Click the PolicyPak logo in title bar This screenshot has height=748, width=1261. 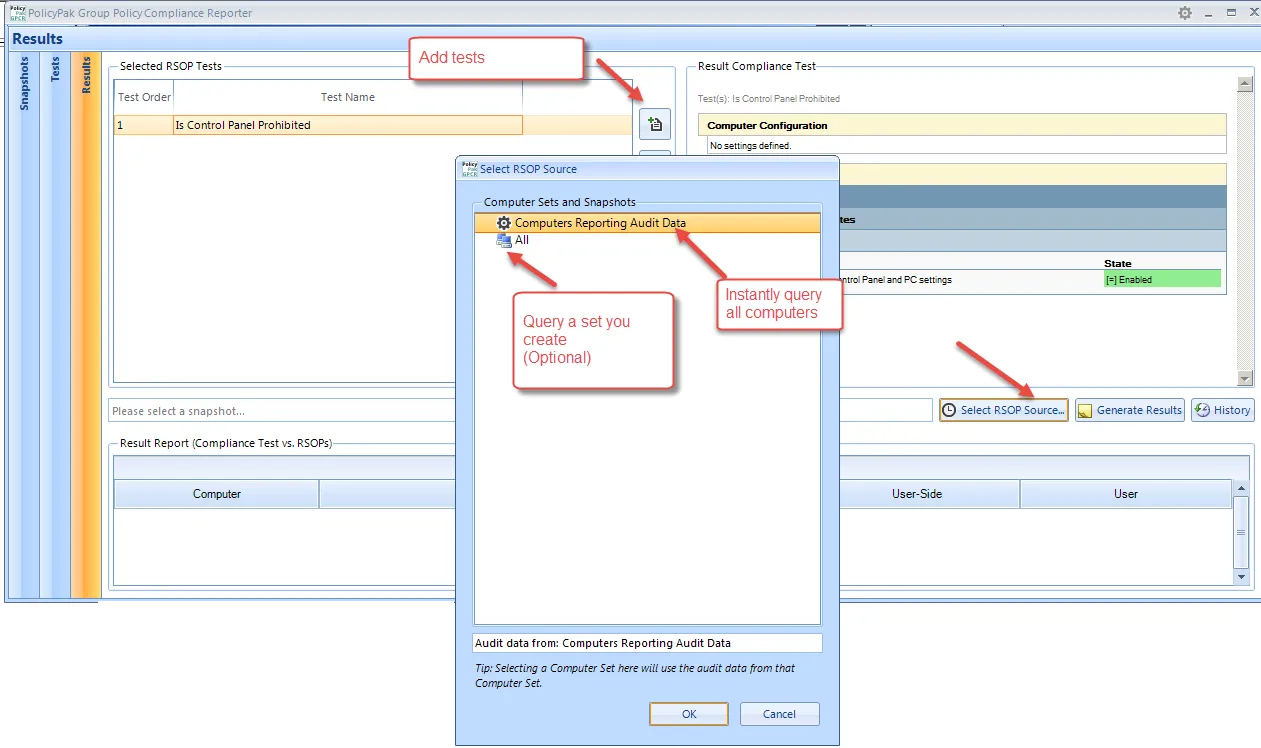(18, 13)
